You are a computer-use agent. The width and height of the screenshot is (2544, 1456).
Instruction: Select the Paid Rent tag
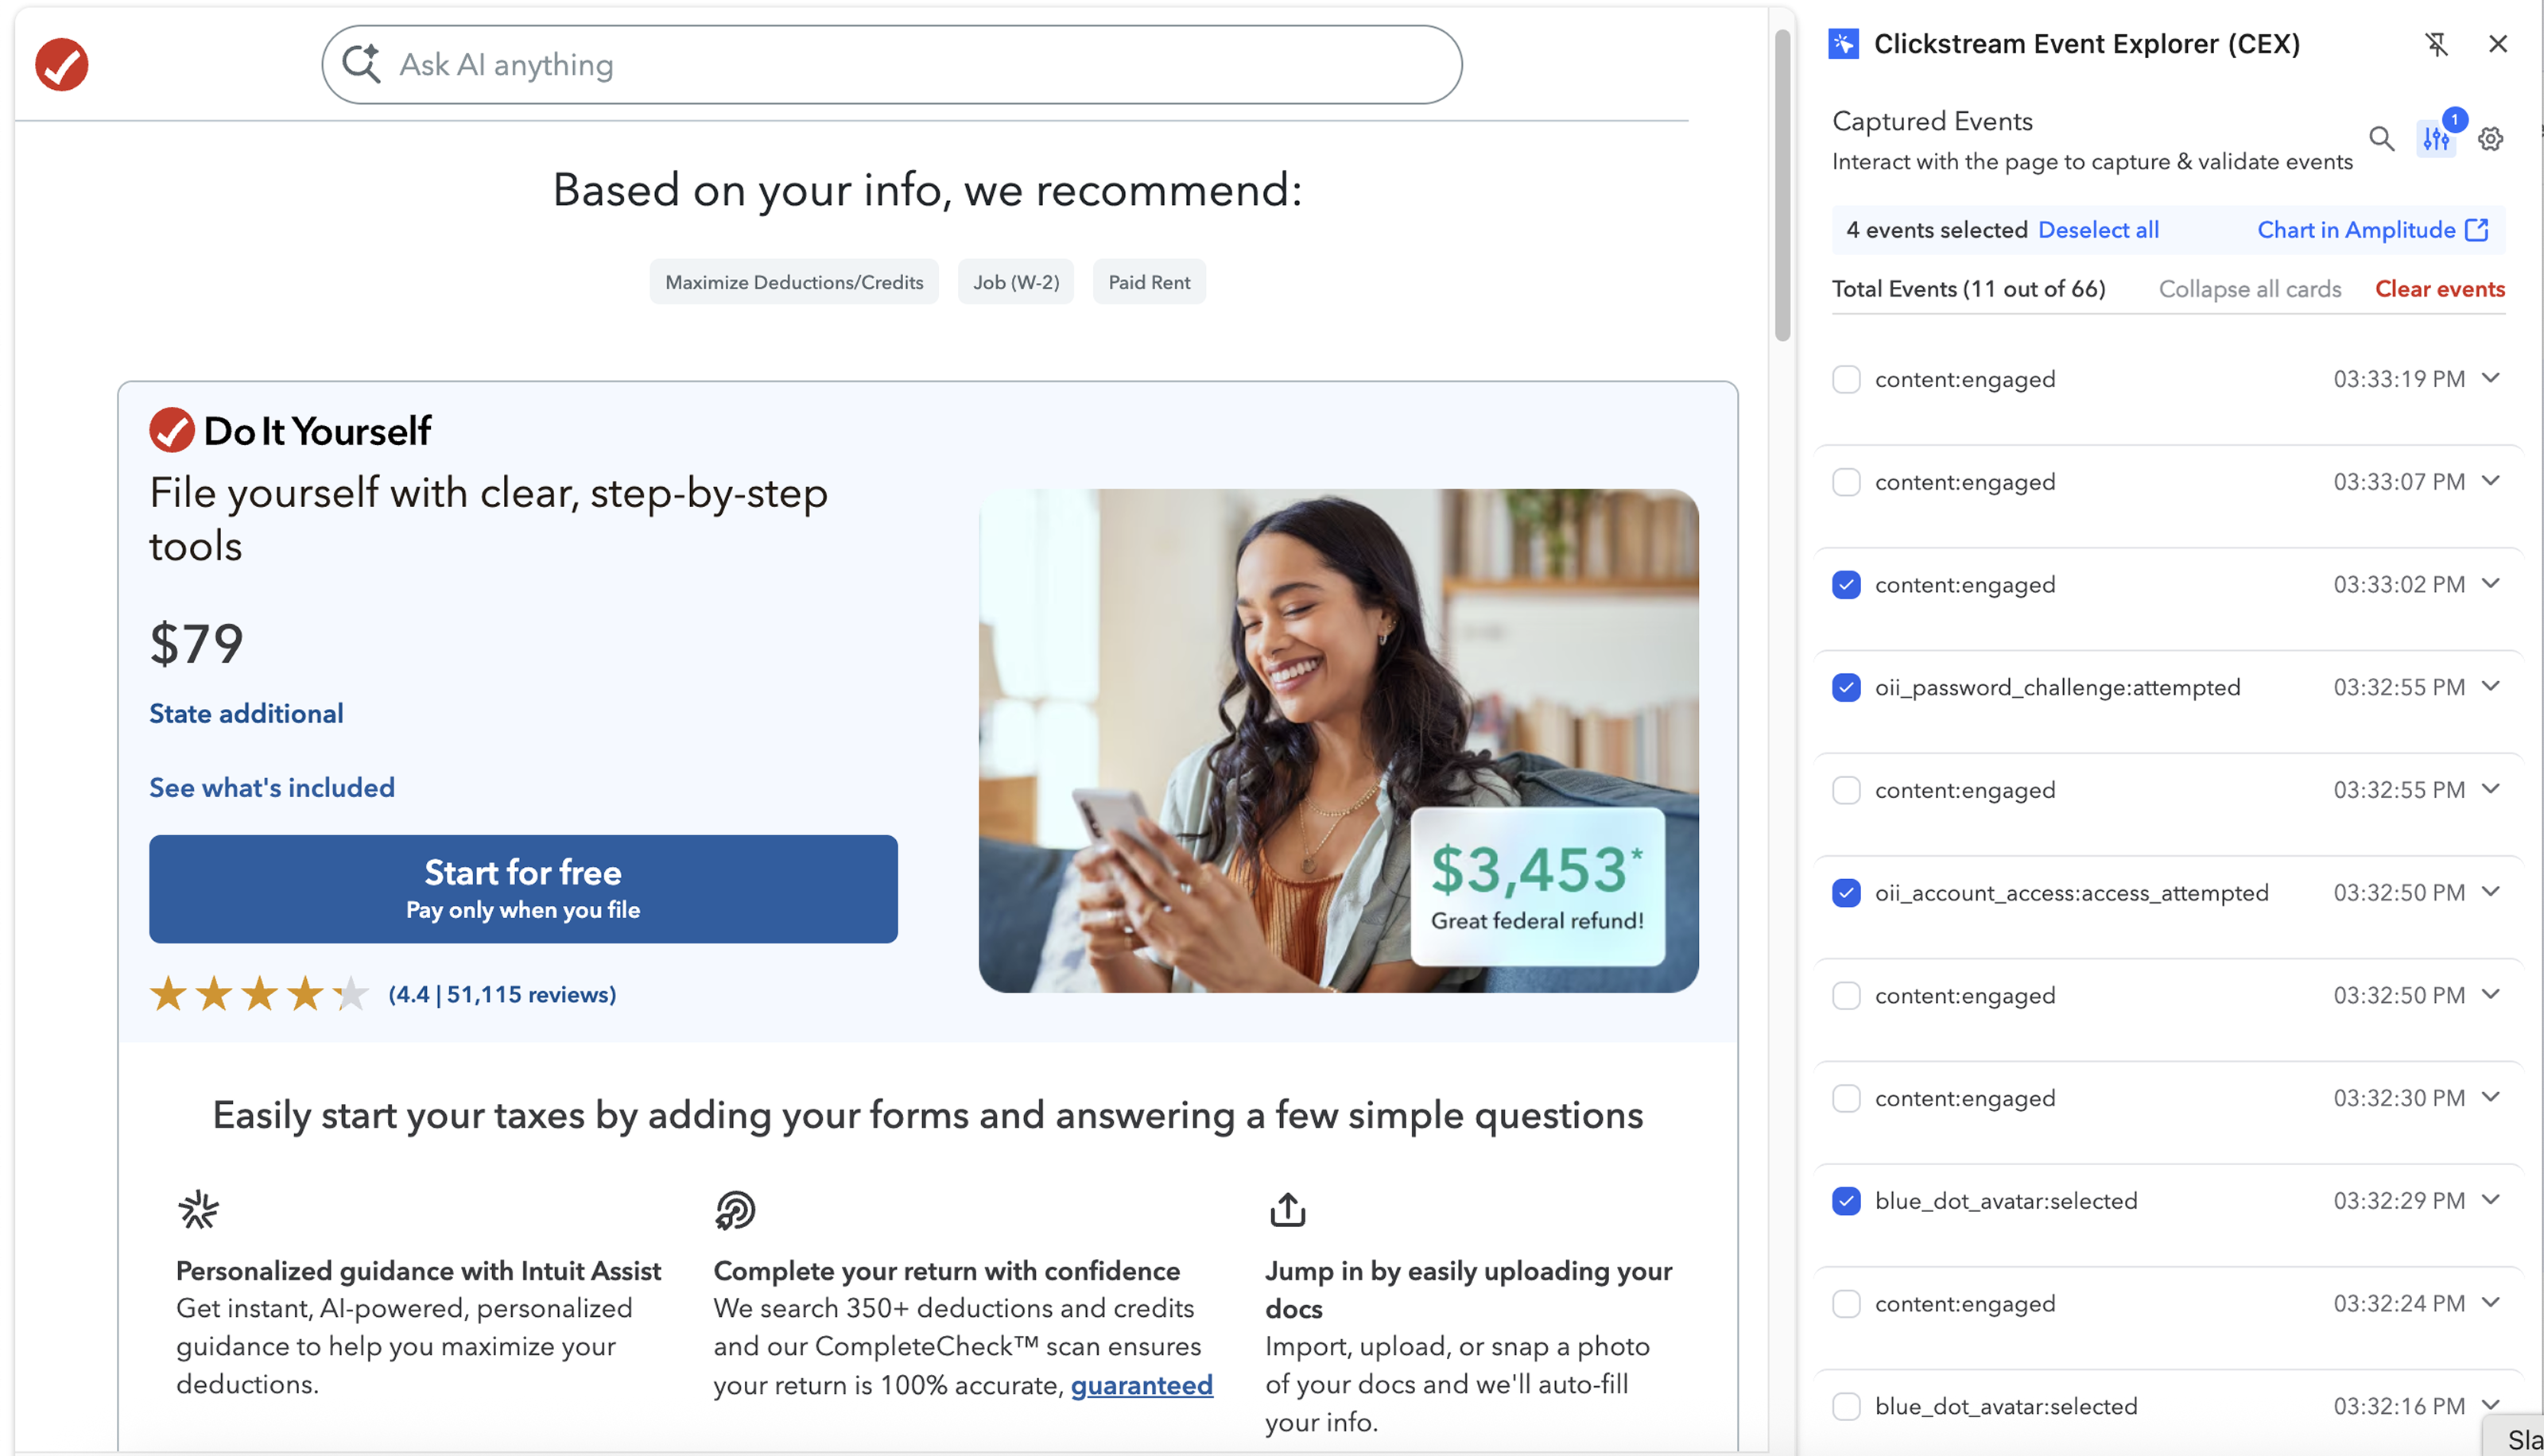(x=1149, y=282)
